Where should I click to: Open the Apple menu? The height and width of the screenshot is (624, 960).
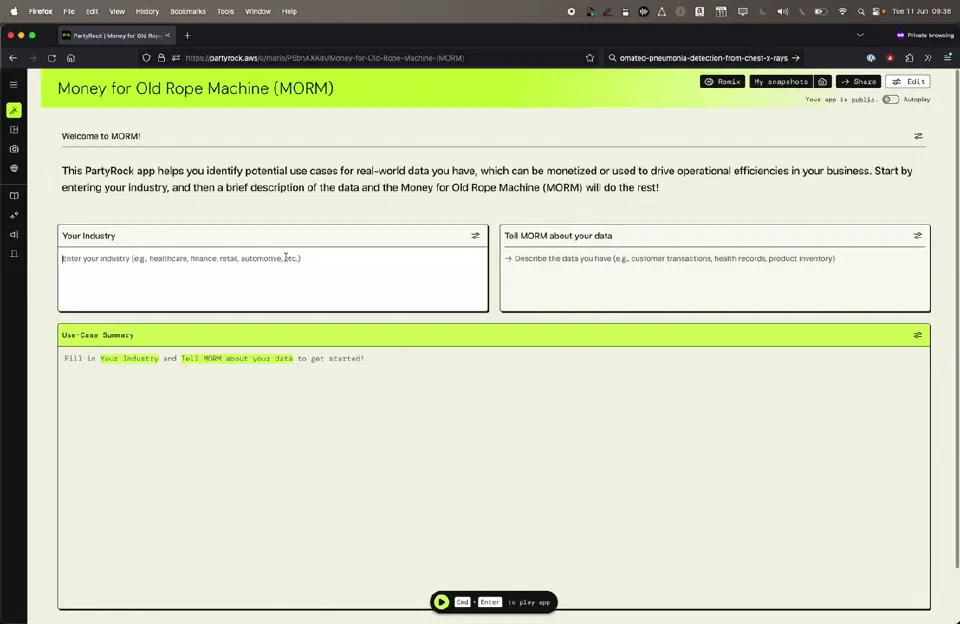pos(14,12)
